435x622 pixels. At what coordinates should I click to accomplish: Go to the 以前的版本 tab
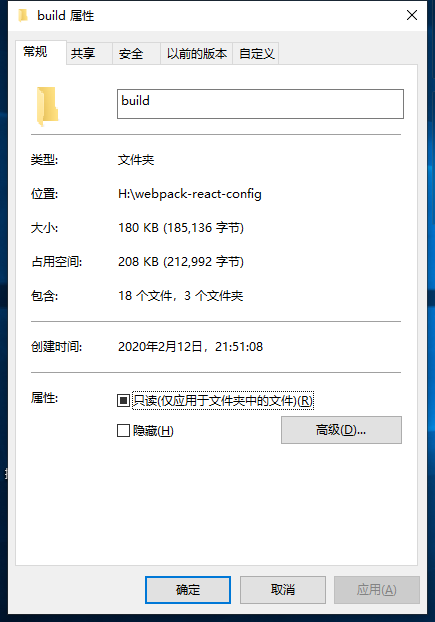[196, 53]
